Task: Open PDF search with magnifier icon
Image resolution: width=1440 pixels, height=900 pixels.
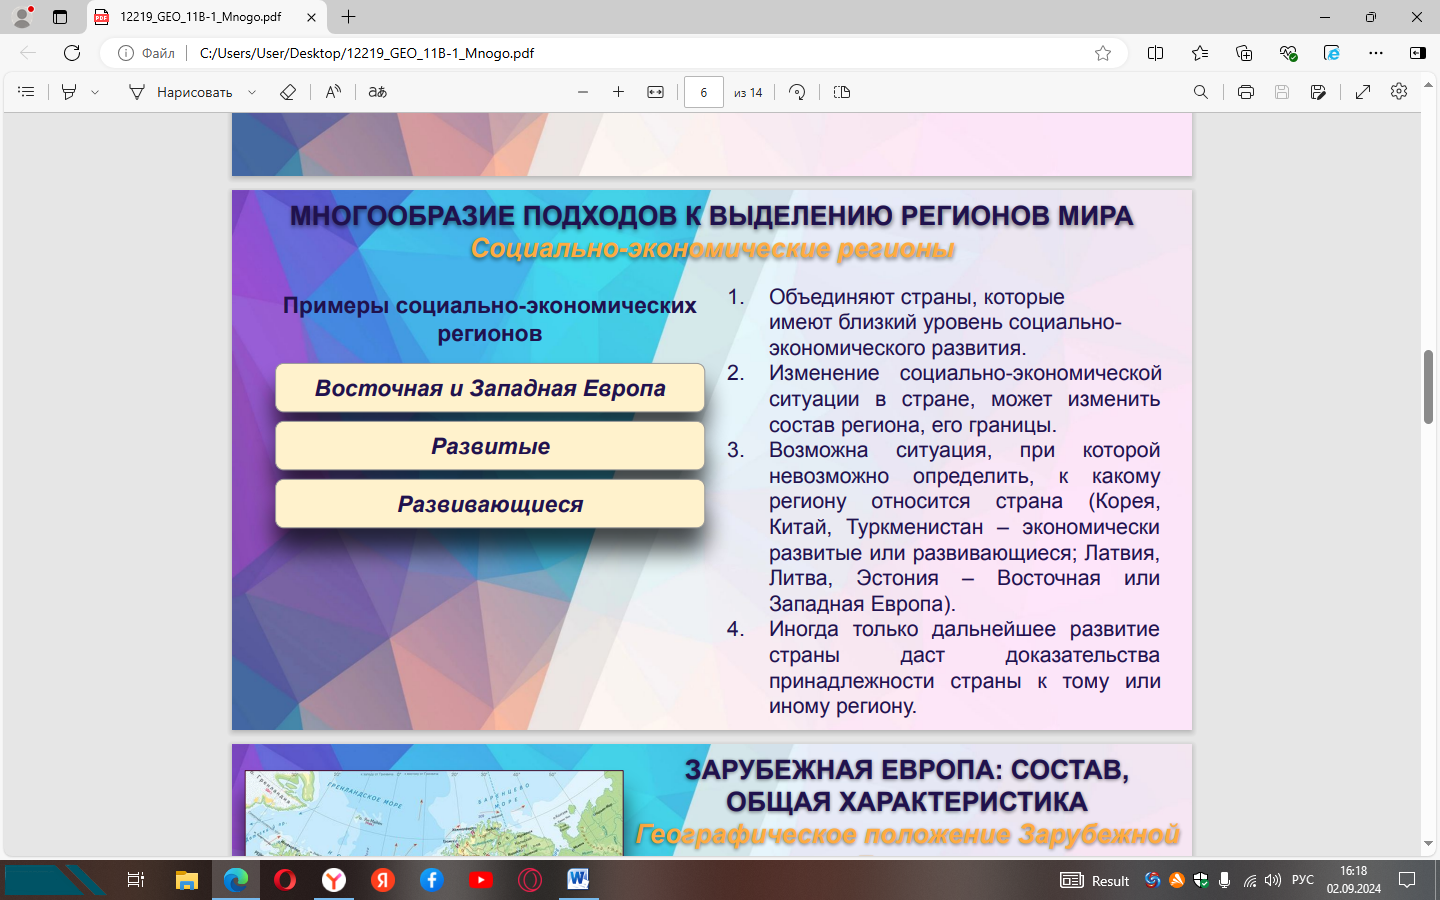Action: click(1201, 92)
